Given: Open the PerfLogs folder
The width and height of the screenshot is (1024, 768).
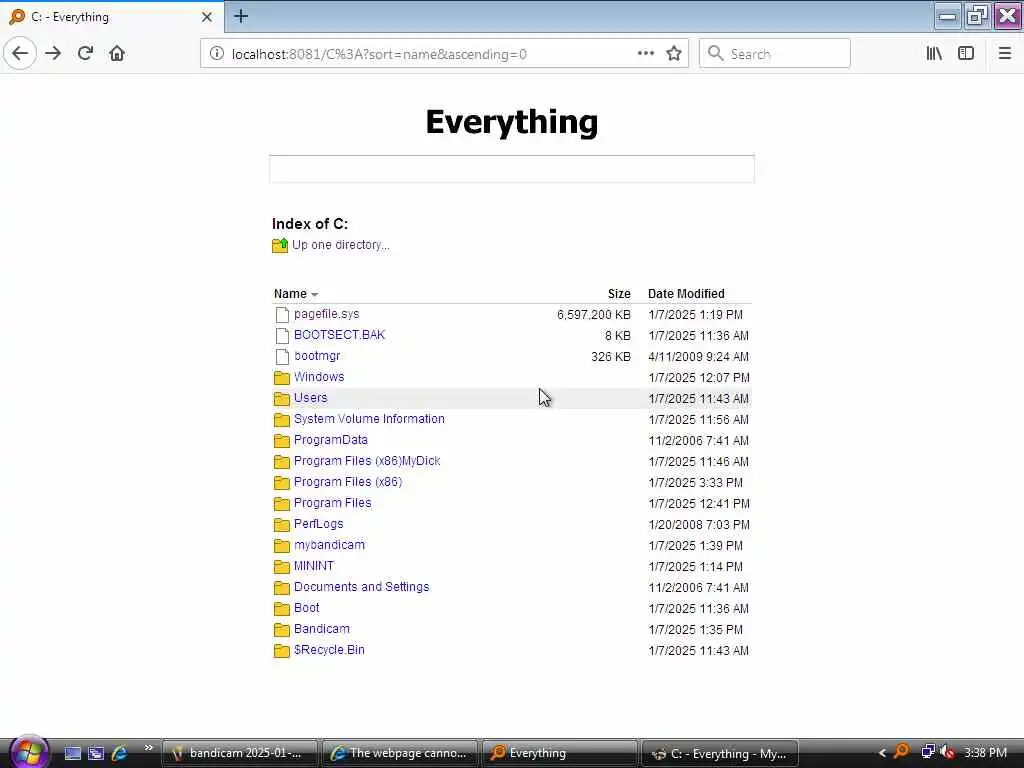Looking at the screenshot, I should click(318, 524).
